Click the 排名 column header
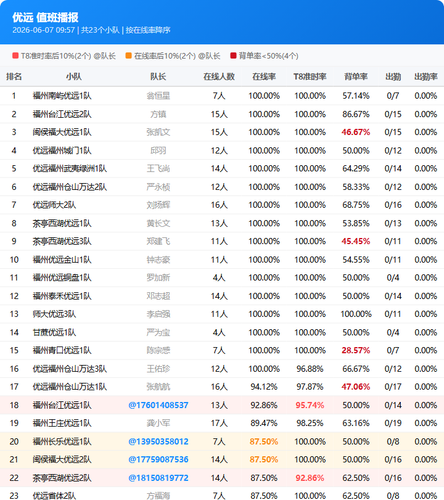Image resolution: width=444 pixels, height=500 pixels. coord(14,77)
